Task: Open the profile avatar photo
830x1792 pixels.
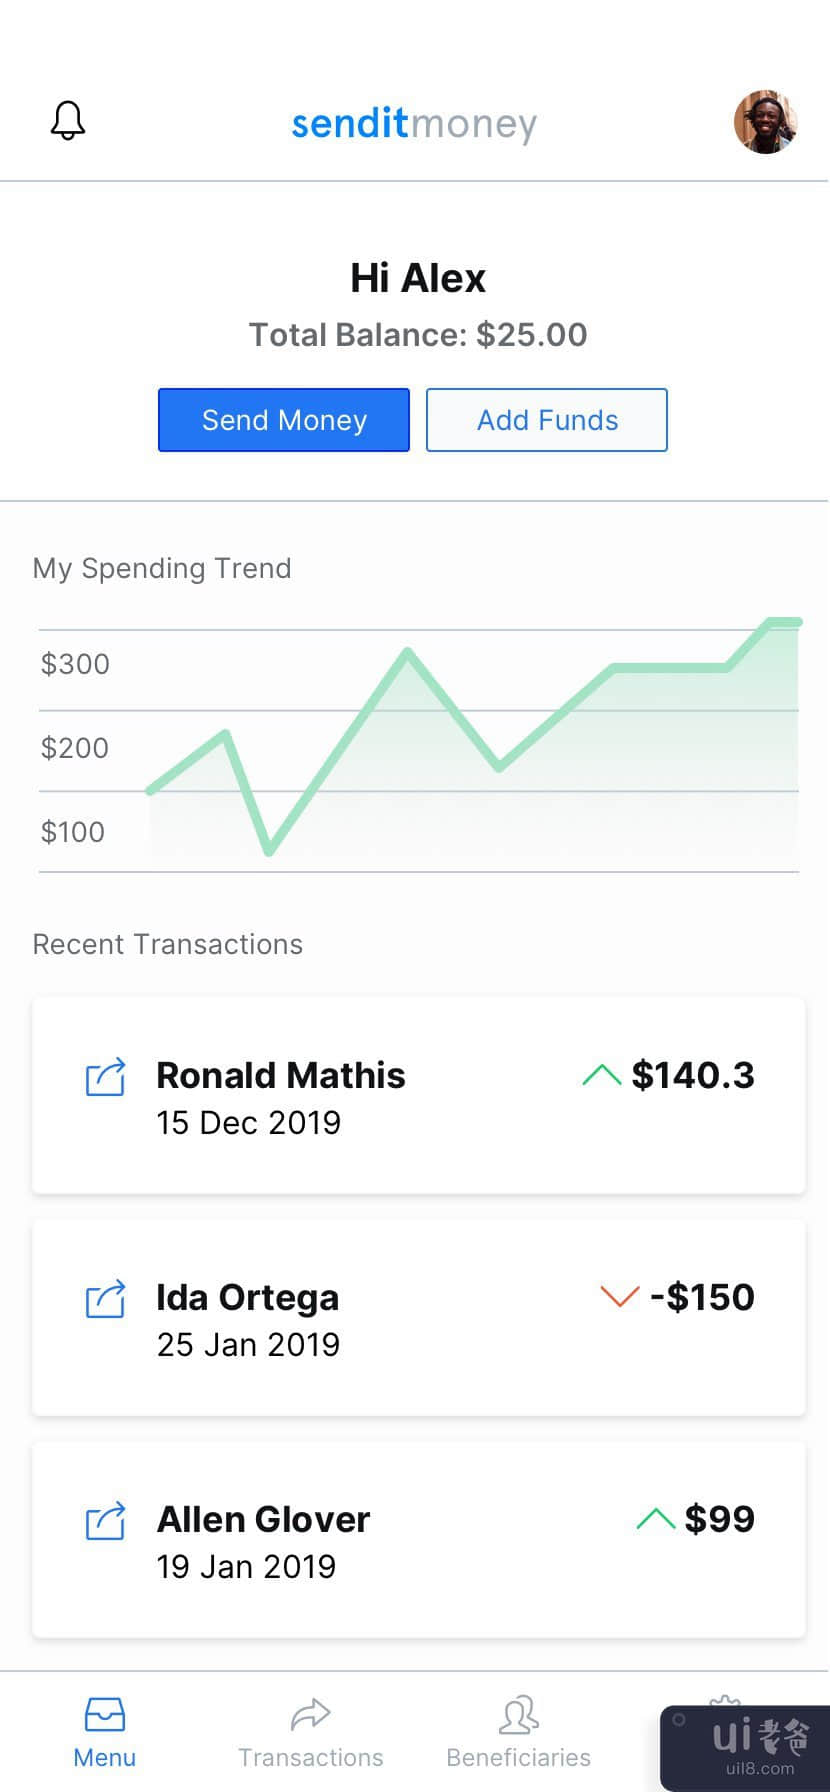Action: [765, 122]
